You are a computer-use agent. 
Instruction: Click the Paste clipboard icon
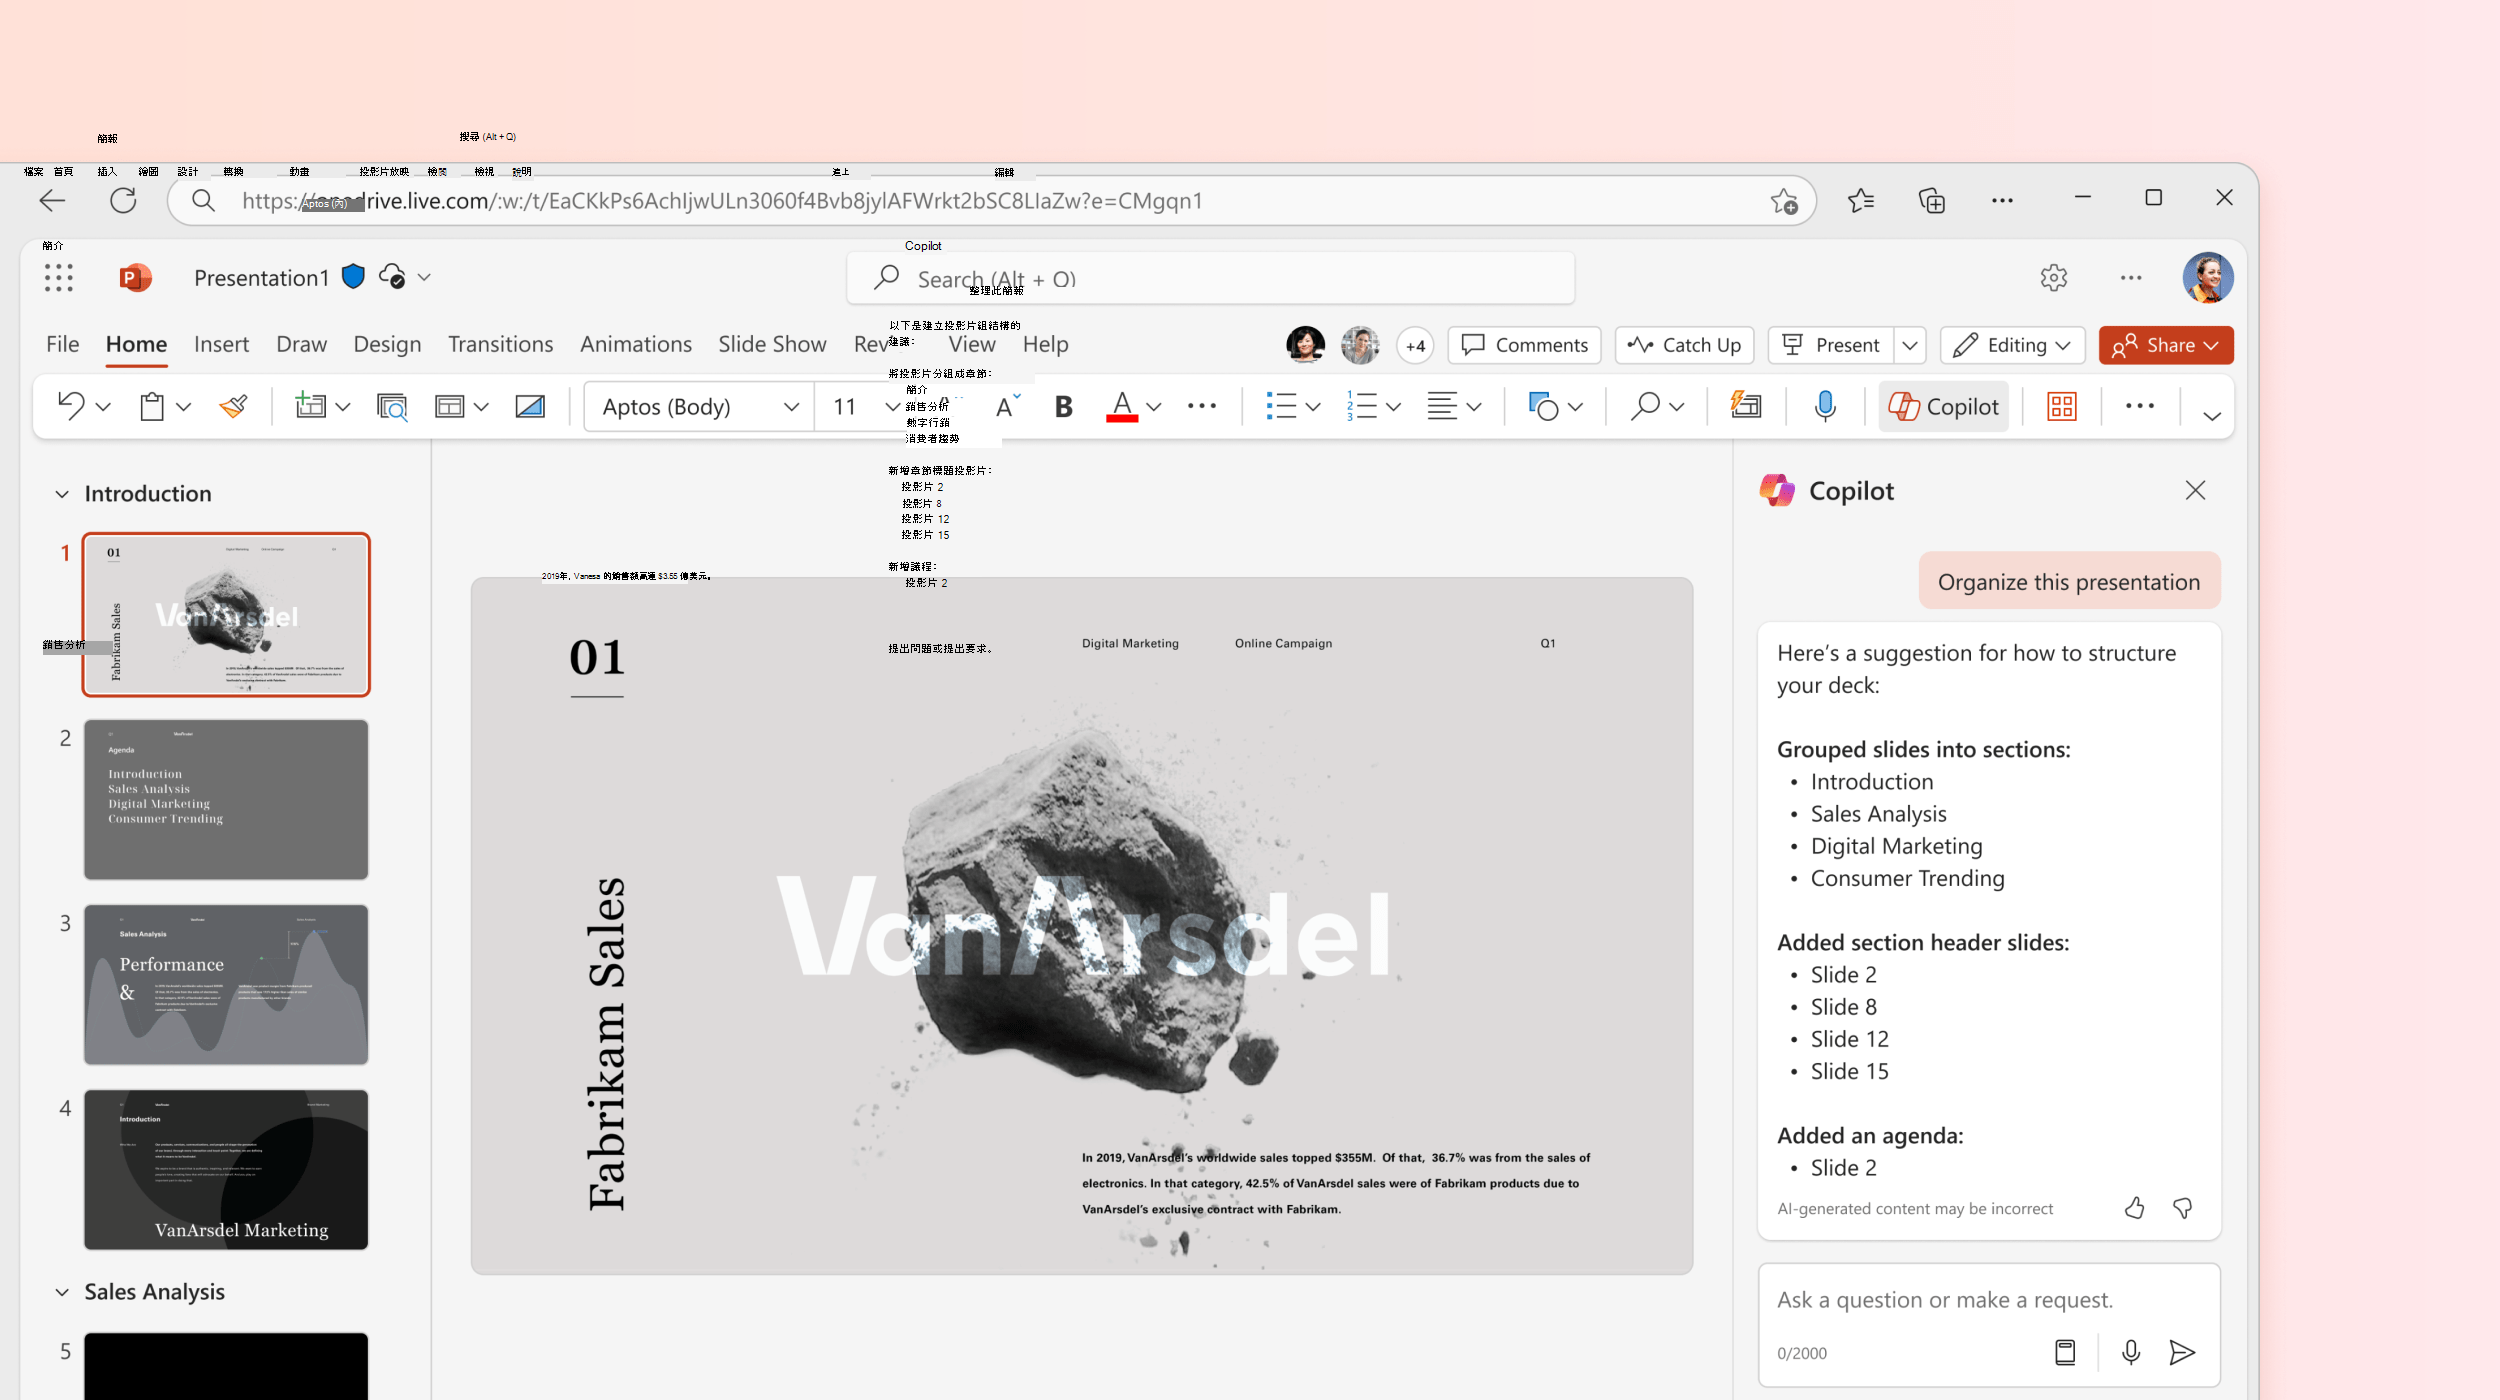point(152,406)
